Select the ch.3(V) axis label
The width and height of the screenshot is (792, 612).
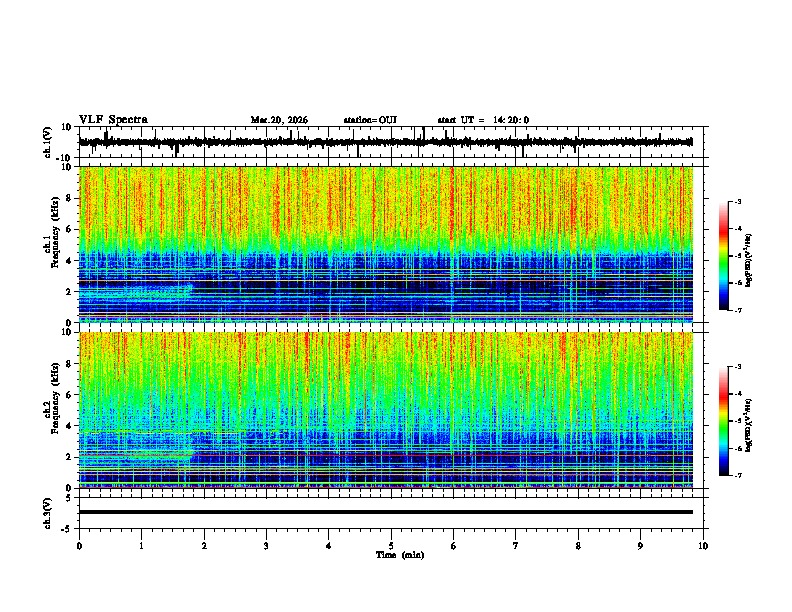coord(48,513)
